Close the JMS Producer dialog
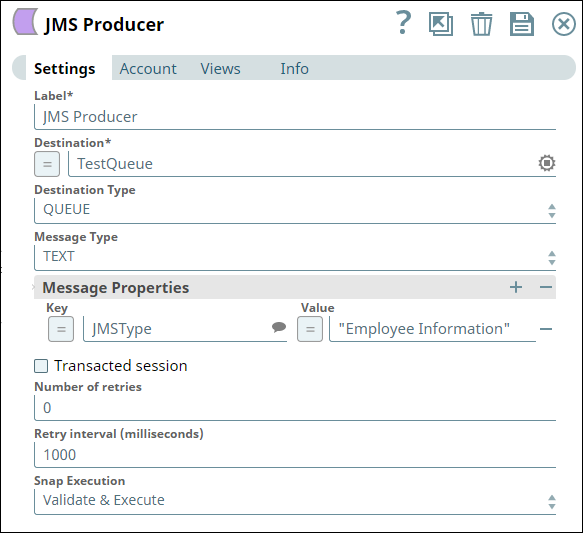Image resolution: width=583 pixels, height=533 pixels. pyautogui.click(x=564, y=24)
